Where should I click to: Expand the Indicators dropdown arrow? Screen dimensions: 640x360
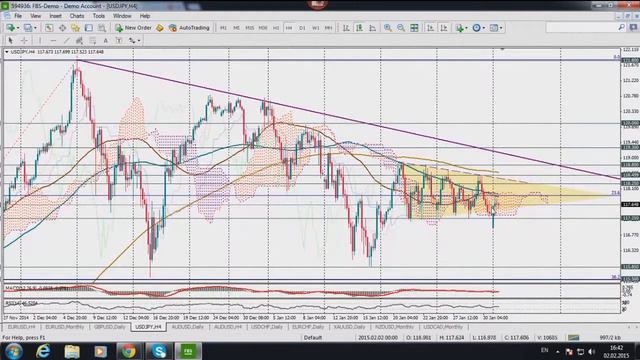click(467, 28)
